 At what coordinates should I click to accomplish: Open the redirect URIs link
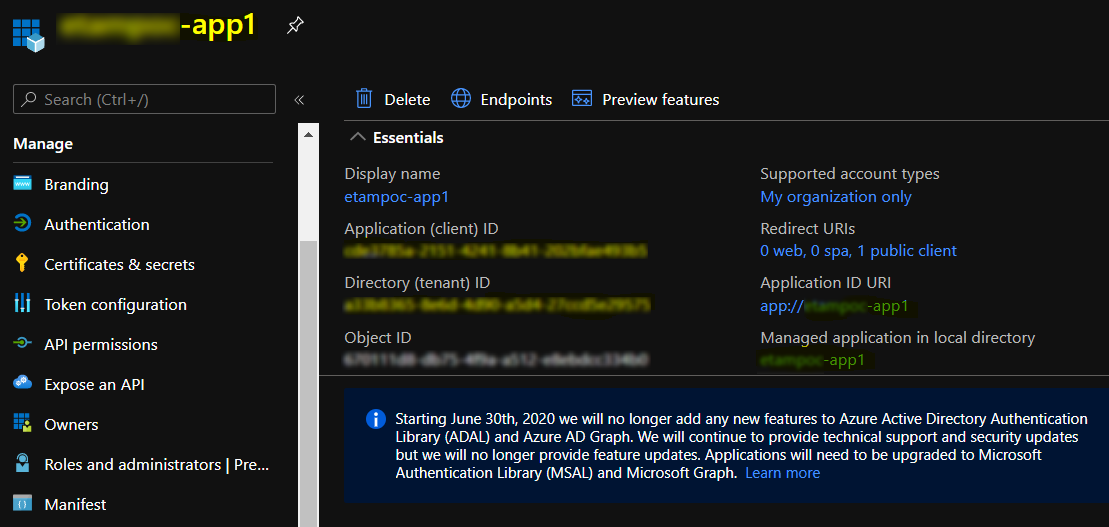tap(858, 250)
